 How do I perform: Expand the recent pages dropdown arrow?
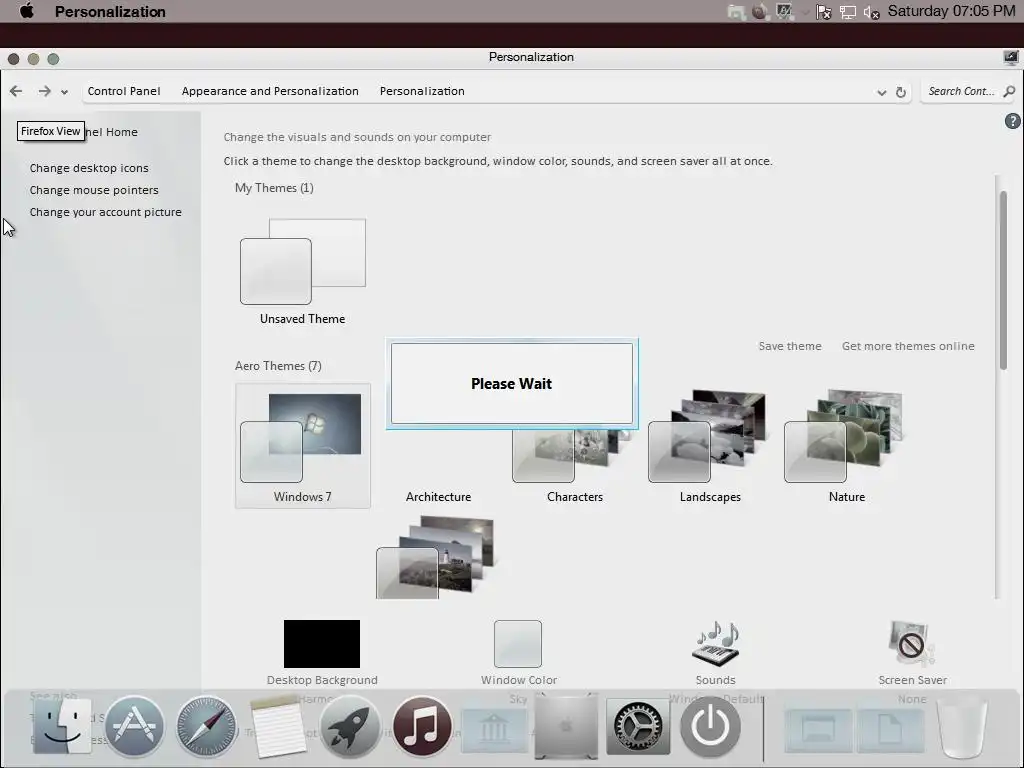64,92
